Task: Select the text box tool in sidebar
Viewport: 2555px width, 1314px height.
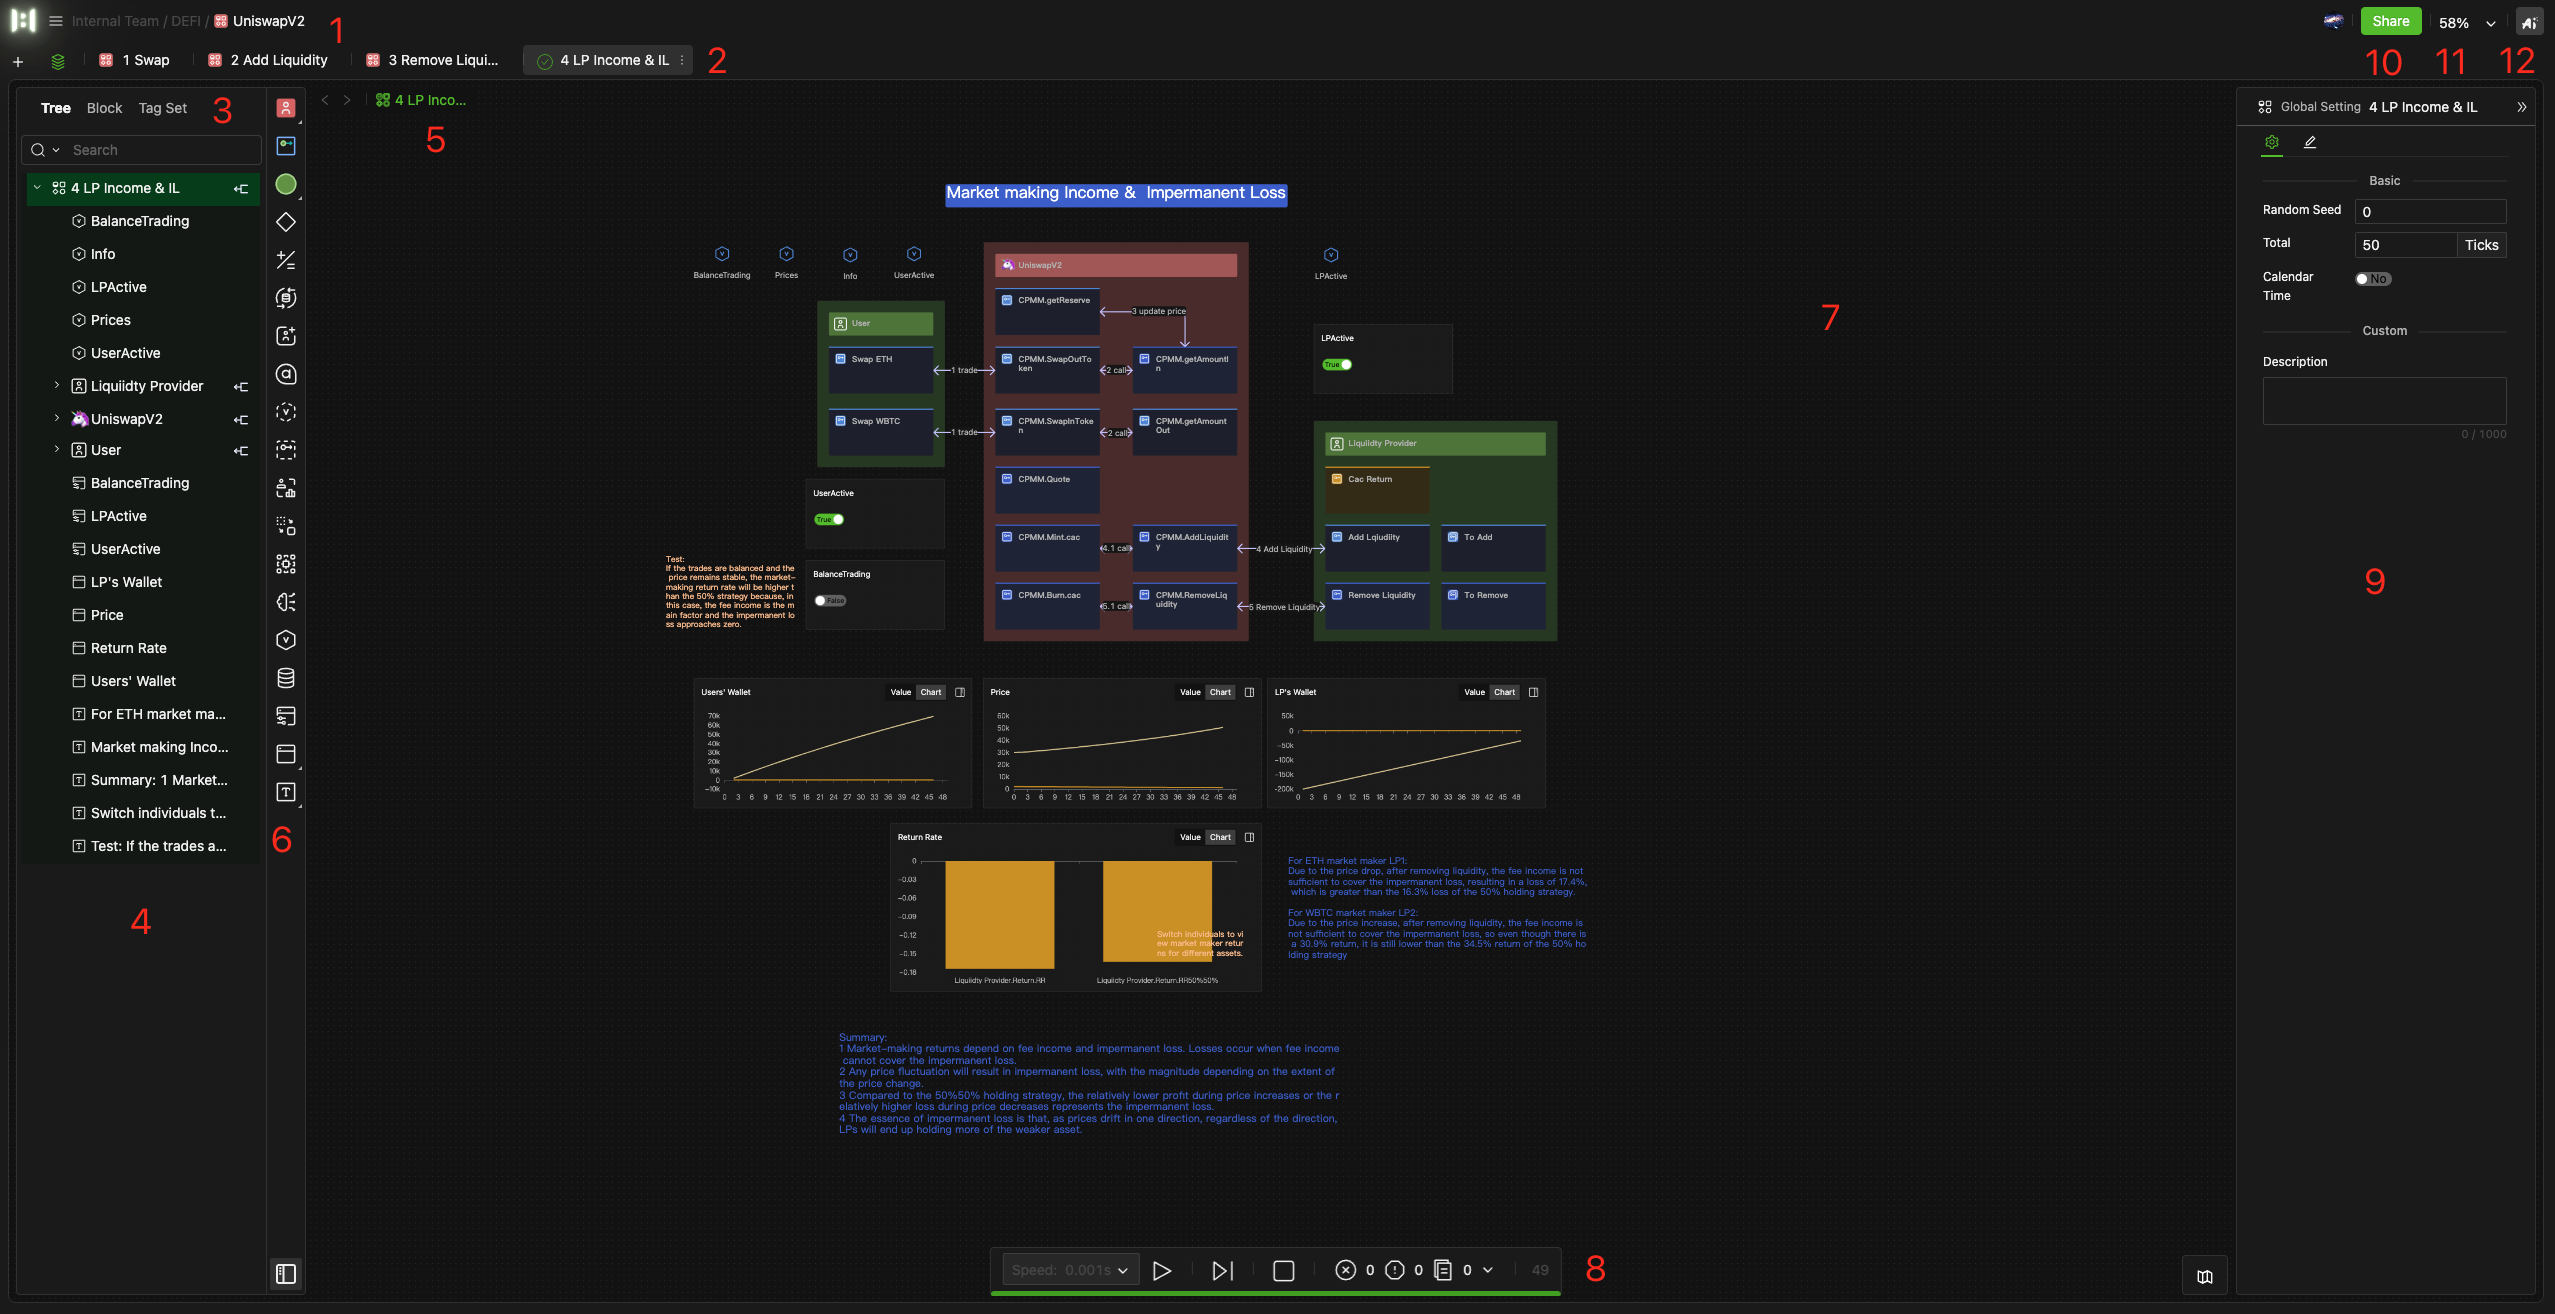Action: pos(286,792)
